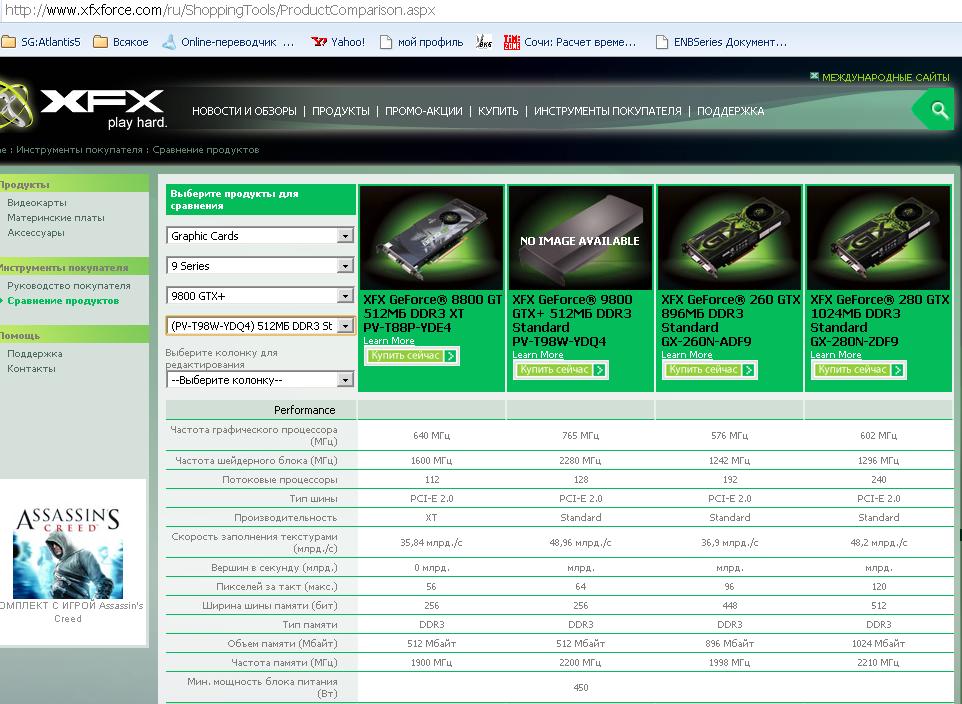Click the 1024 Мбайт memory value
Viewport: 962px width, 704px height.
click(879, 644)
